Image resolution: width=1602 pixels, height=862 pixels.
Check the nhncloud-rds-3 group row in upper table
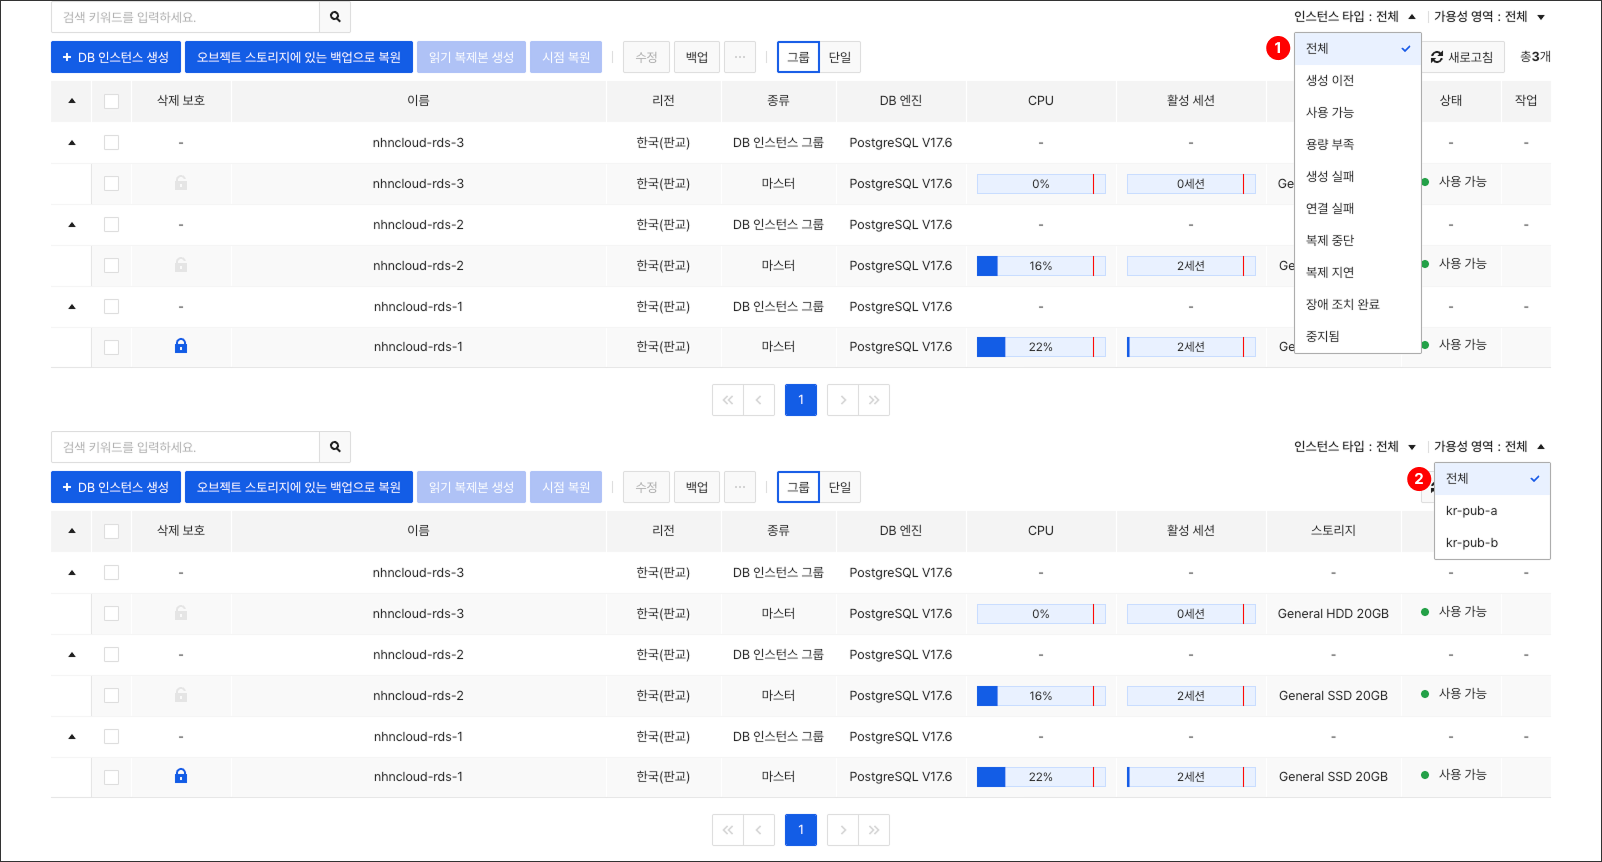click(111, 143)
